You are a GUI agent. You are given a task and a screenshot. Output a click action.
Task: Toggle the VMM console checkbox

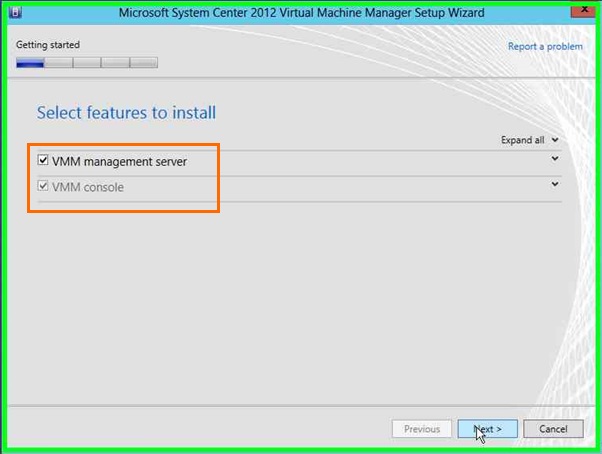[43, 186]
